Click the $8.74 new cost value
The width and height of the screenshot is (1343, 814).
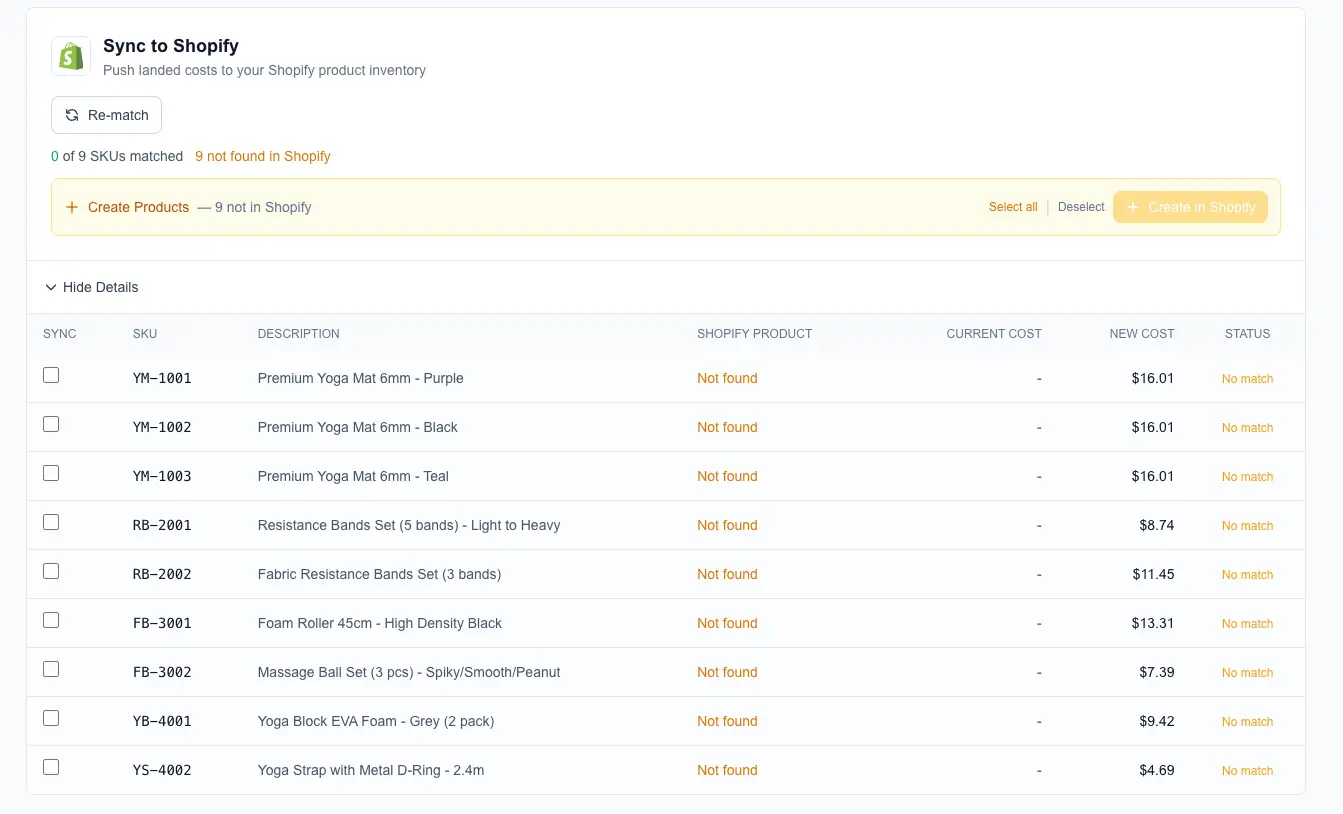pos(1157,526)
